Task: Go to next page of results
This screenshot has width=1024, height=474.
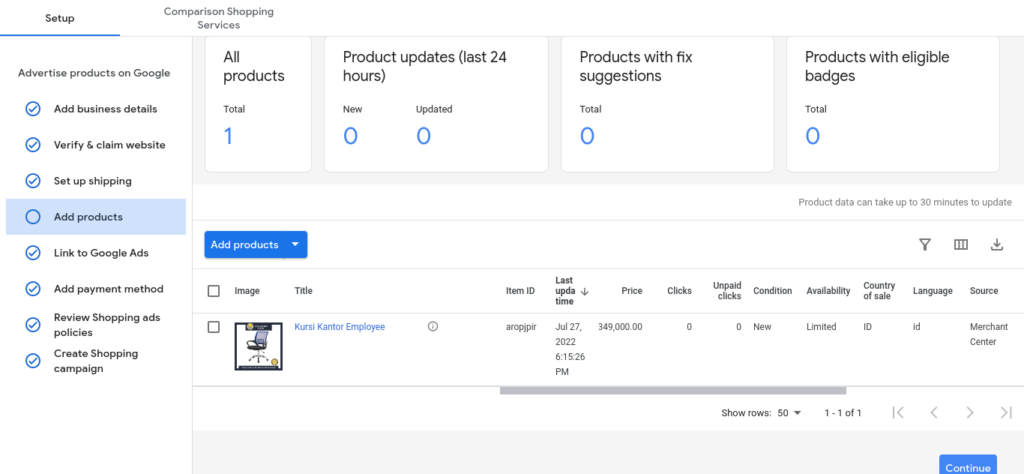Action: tap(970, 413)
